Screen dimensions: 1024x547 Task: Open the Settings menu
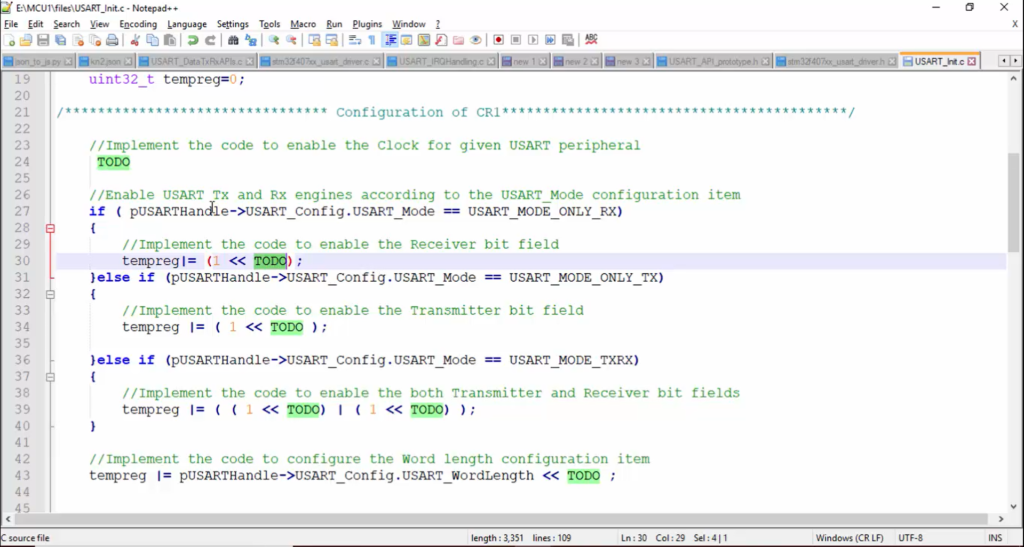pyautogui.click(x=232, y=24)
